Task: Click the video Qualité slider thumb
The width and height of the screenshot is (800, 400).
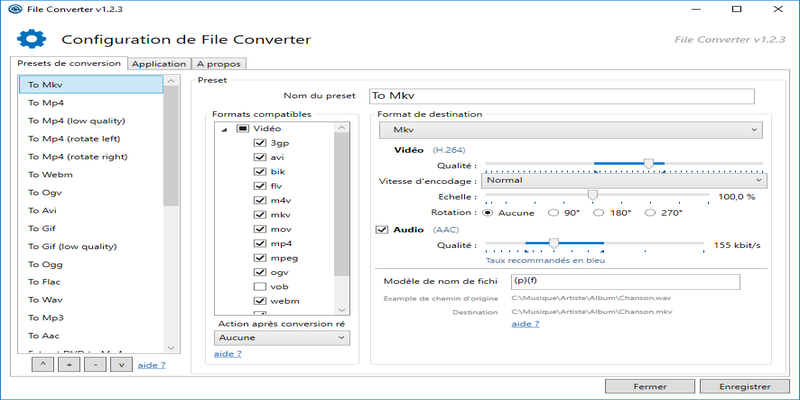Action: 648,164
